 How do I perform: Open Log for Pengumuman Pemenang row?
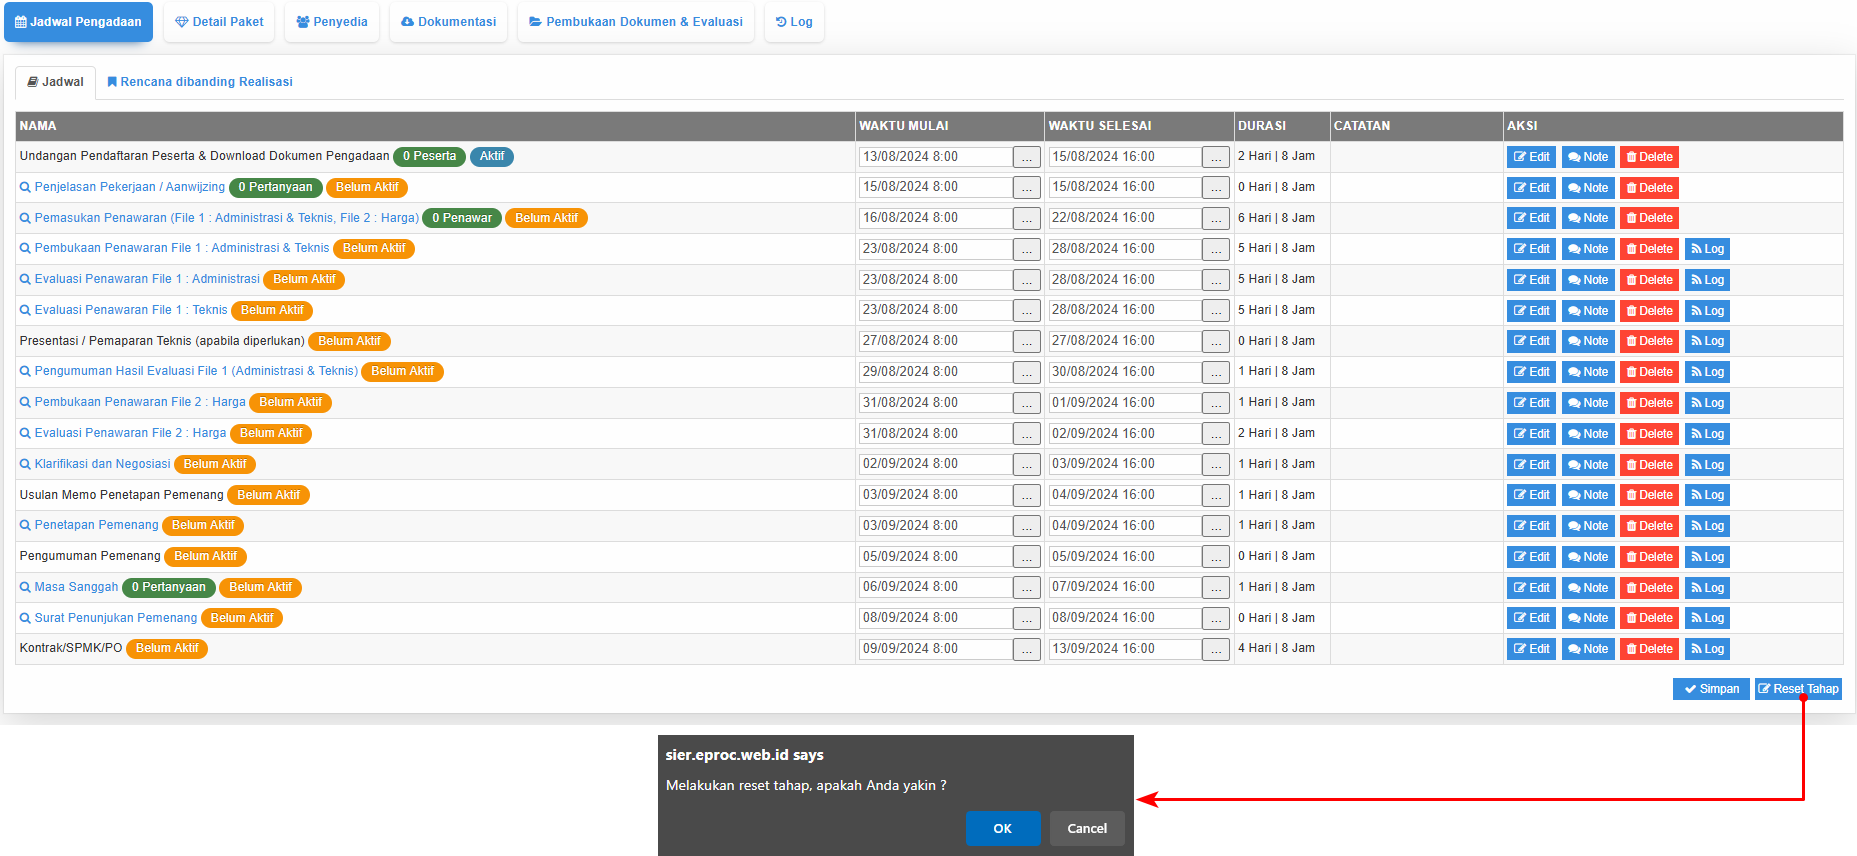click(1707, 557)
